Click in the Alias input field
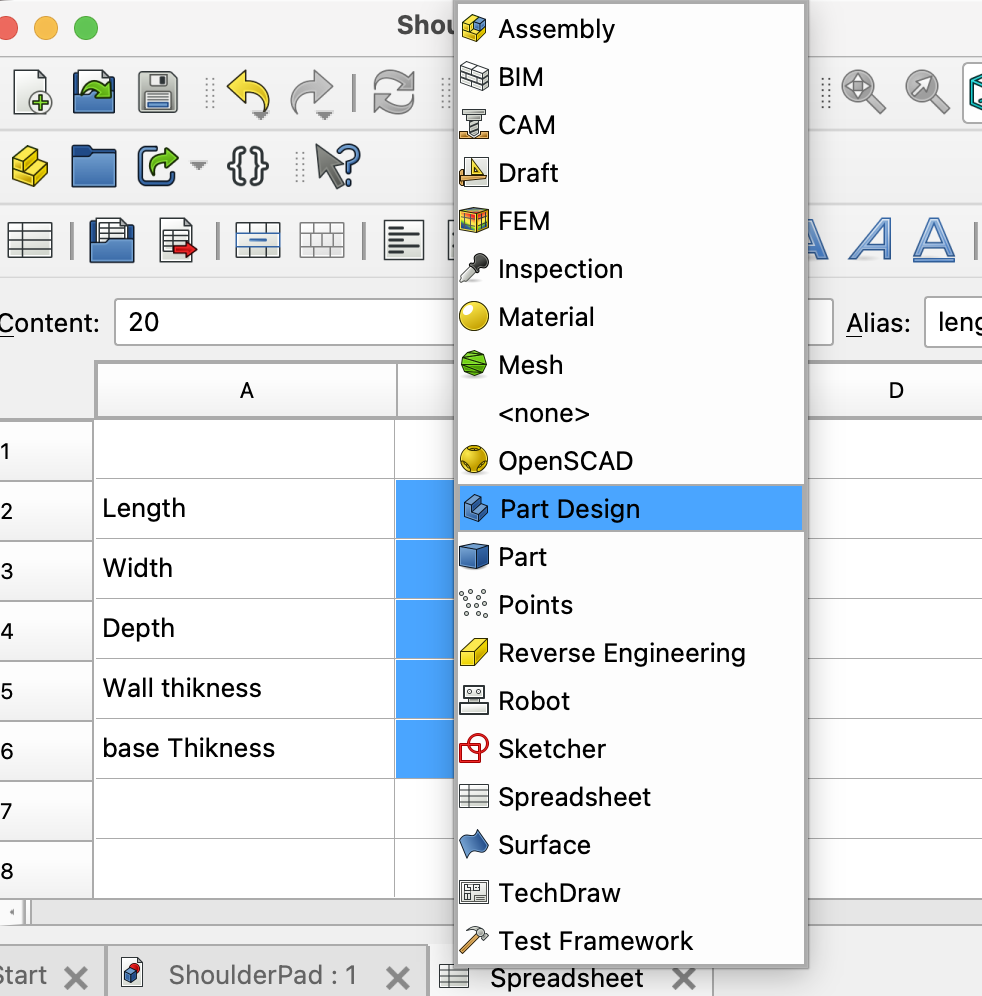This screenshot has width=982, height=996. [953, 322]
